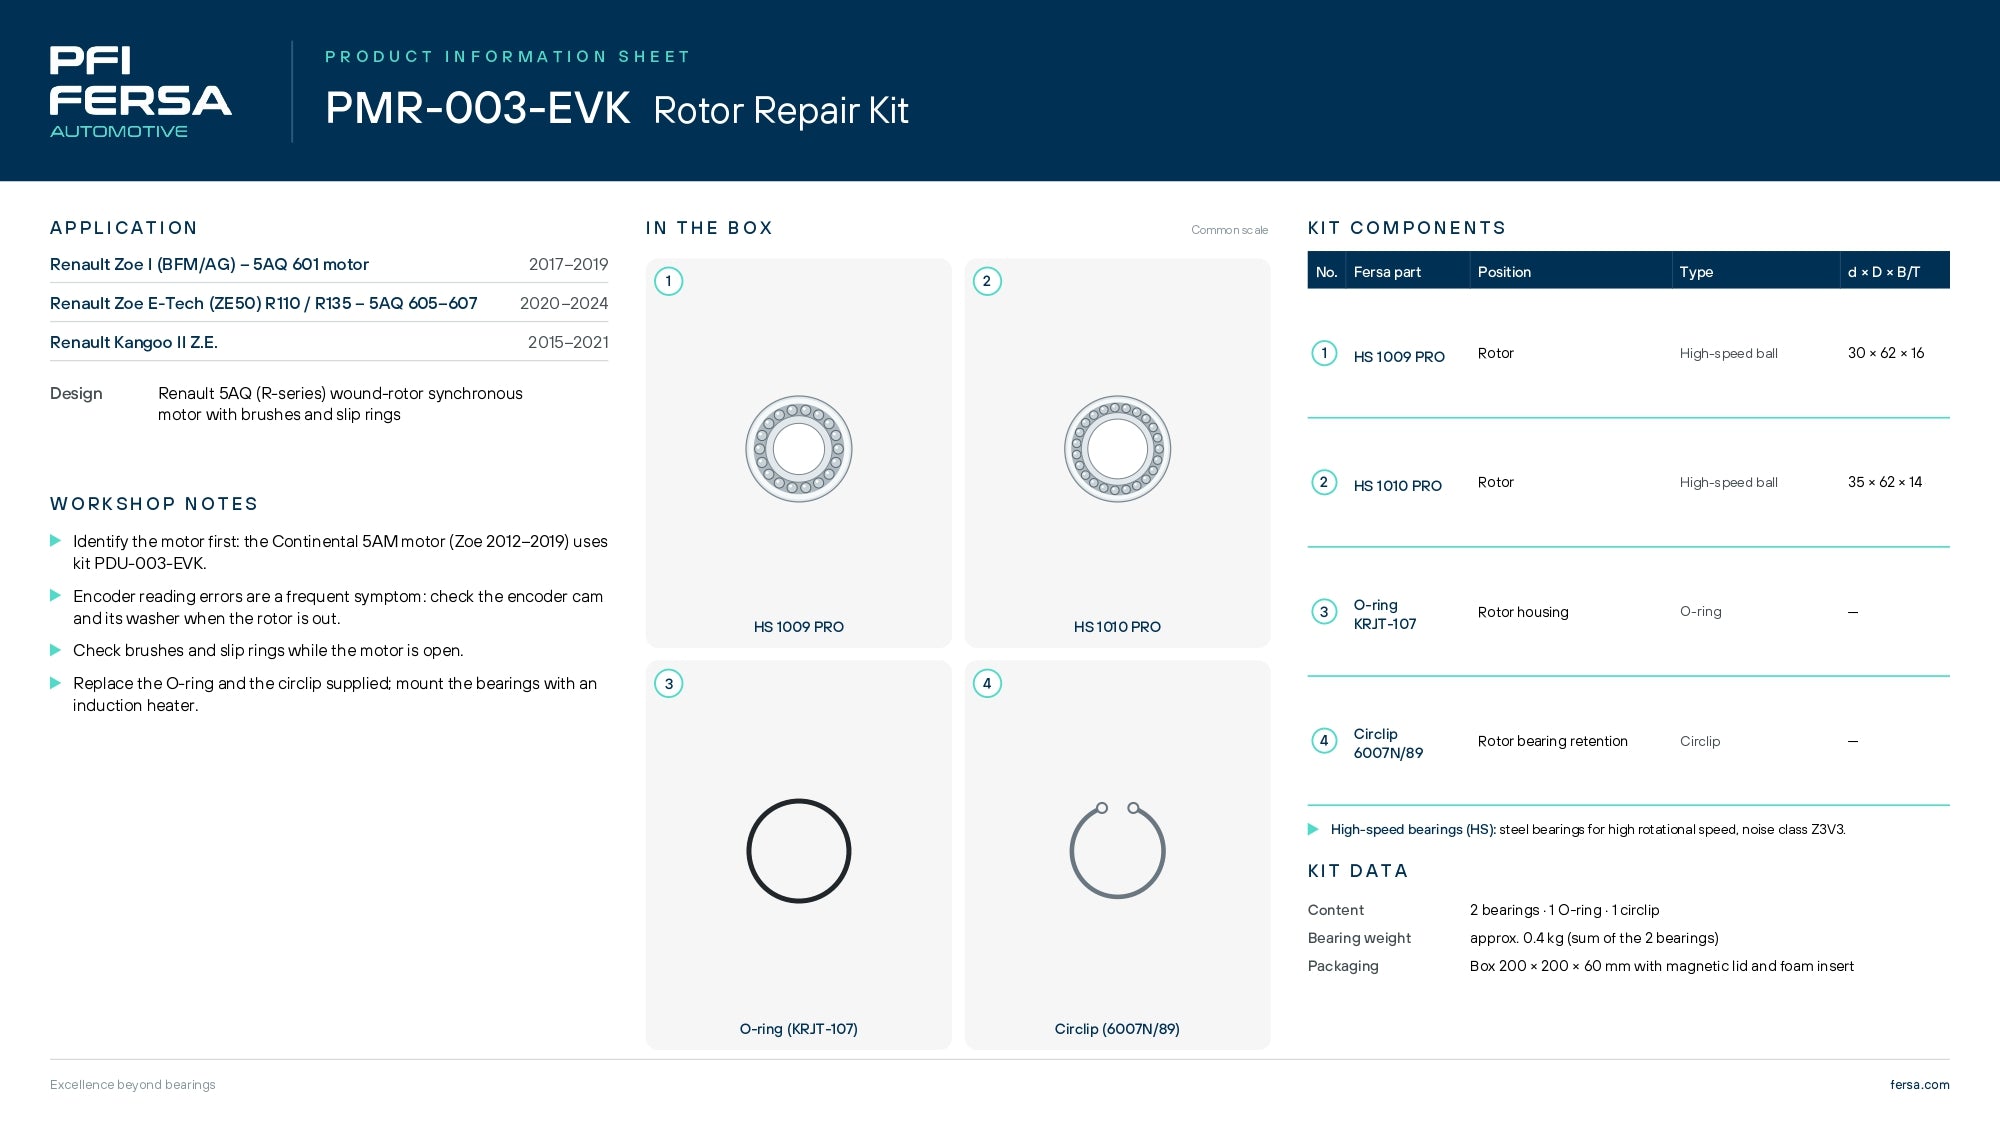Screen dimensions: 2000x1125
Task: Click the 'Circlip (6007N/89)' image caption
Action: [x=1117, y=1029]
